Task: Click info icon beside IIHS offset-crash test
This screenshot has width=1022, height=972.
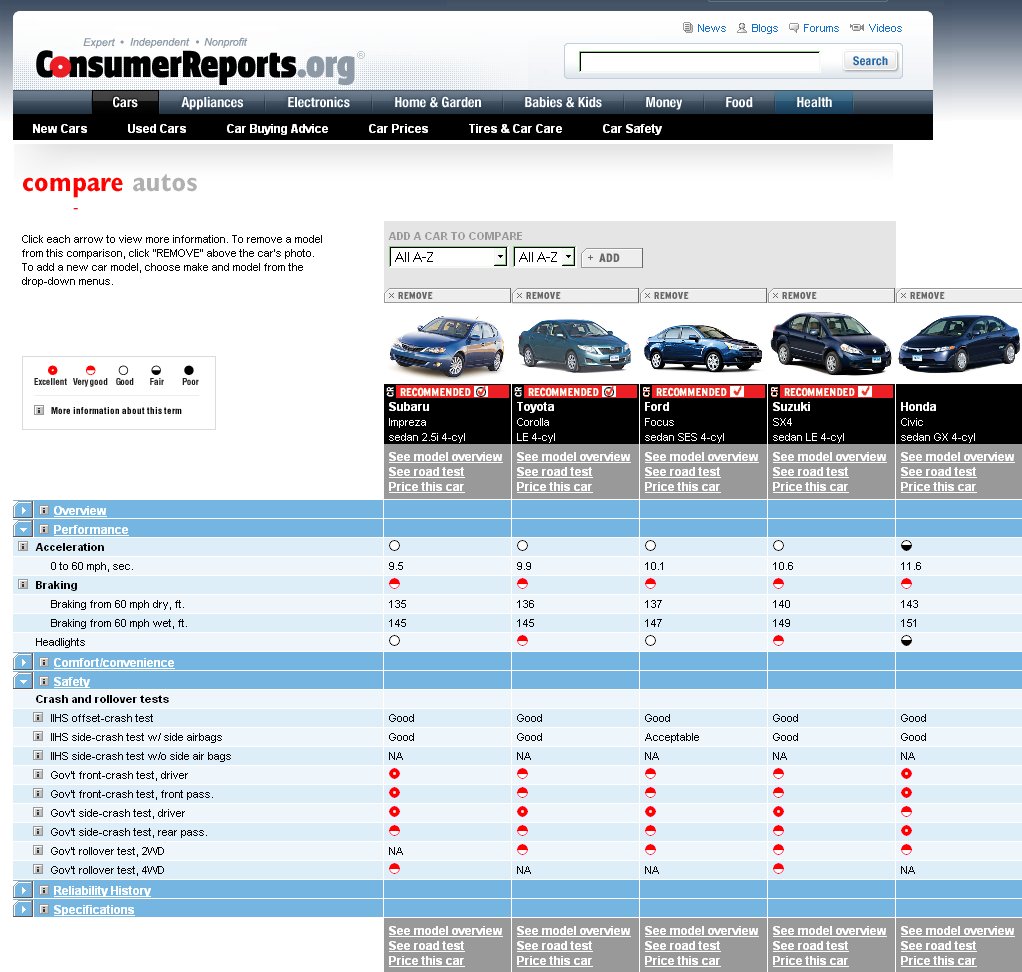Action: point(39,718)
